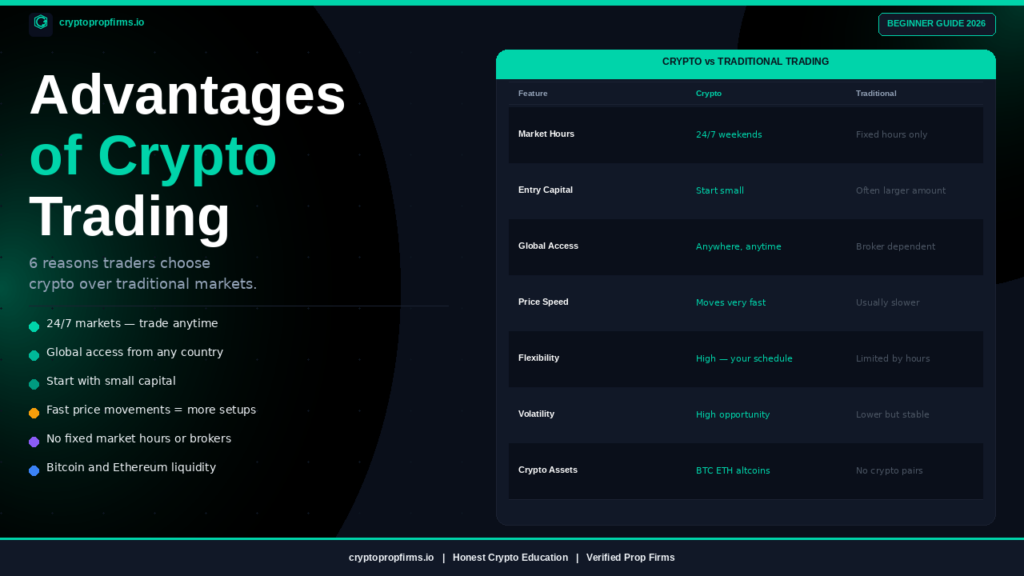
Task: Click the 'Anywhere, anytime' cell
Action: click(739, 247)
